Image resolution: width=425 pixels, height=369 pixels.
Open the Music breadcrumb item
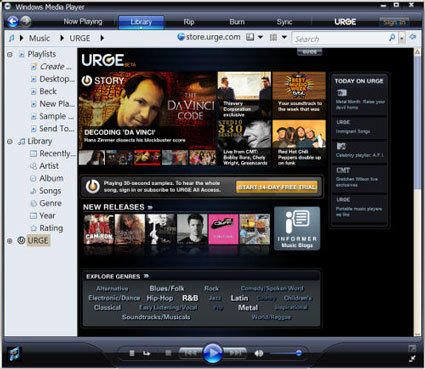39,38
